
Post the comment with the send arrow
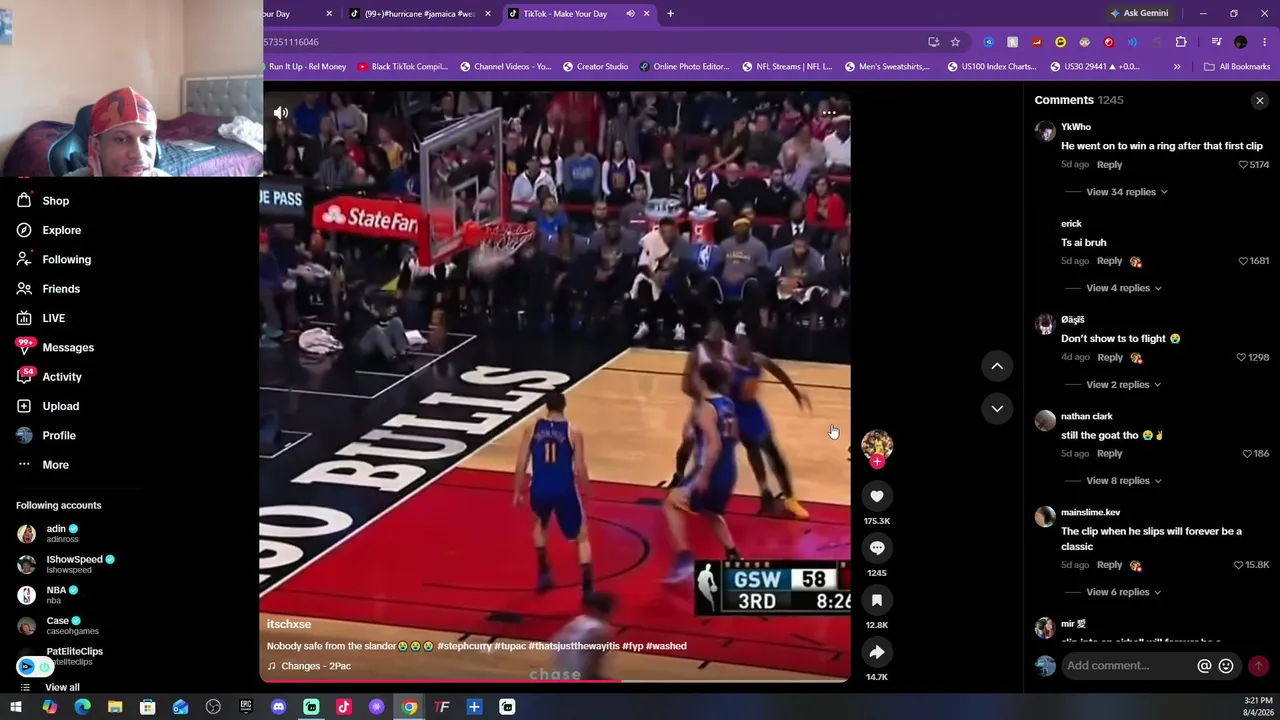(1258, 666)
